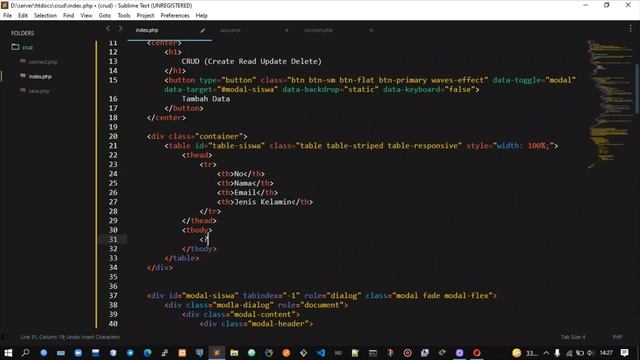
Task: Click the vertical scrollbar of editor
Action: pos(637,88)
